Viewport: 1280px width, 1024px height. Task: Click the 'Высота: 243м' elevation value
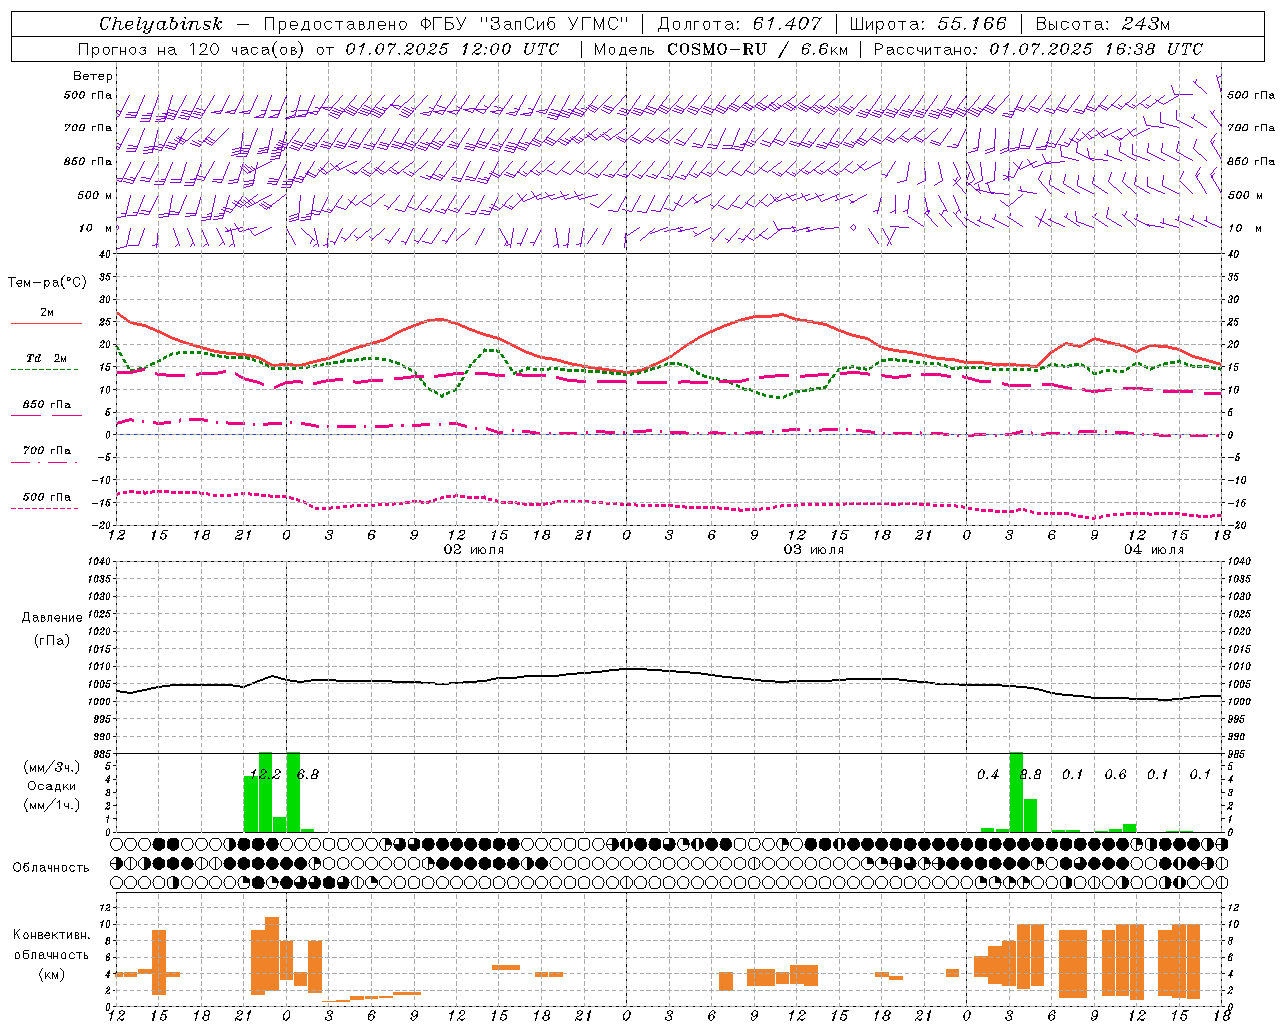pos(1102,24)
